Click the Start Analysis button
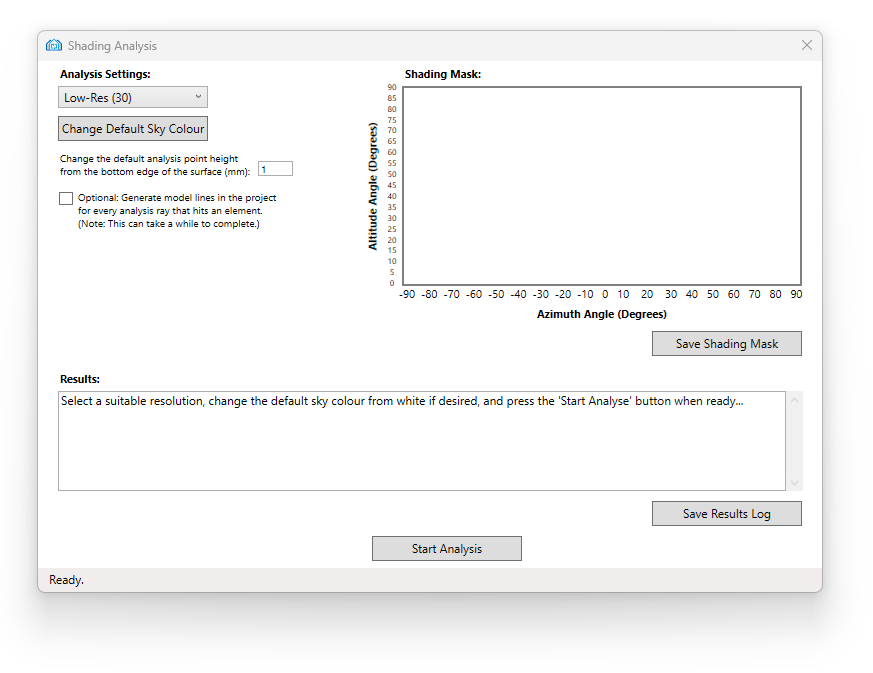Viewport: 873px width, 673px height. tap(447, 548)
